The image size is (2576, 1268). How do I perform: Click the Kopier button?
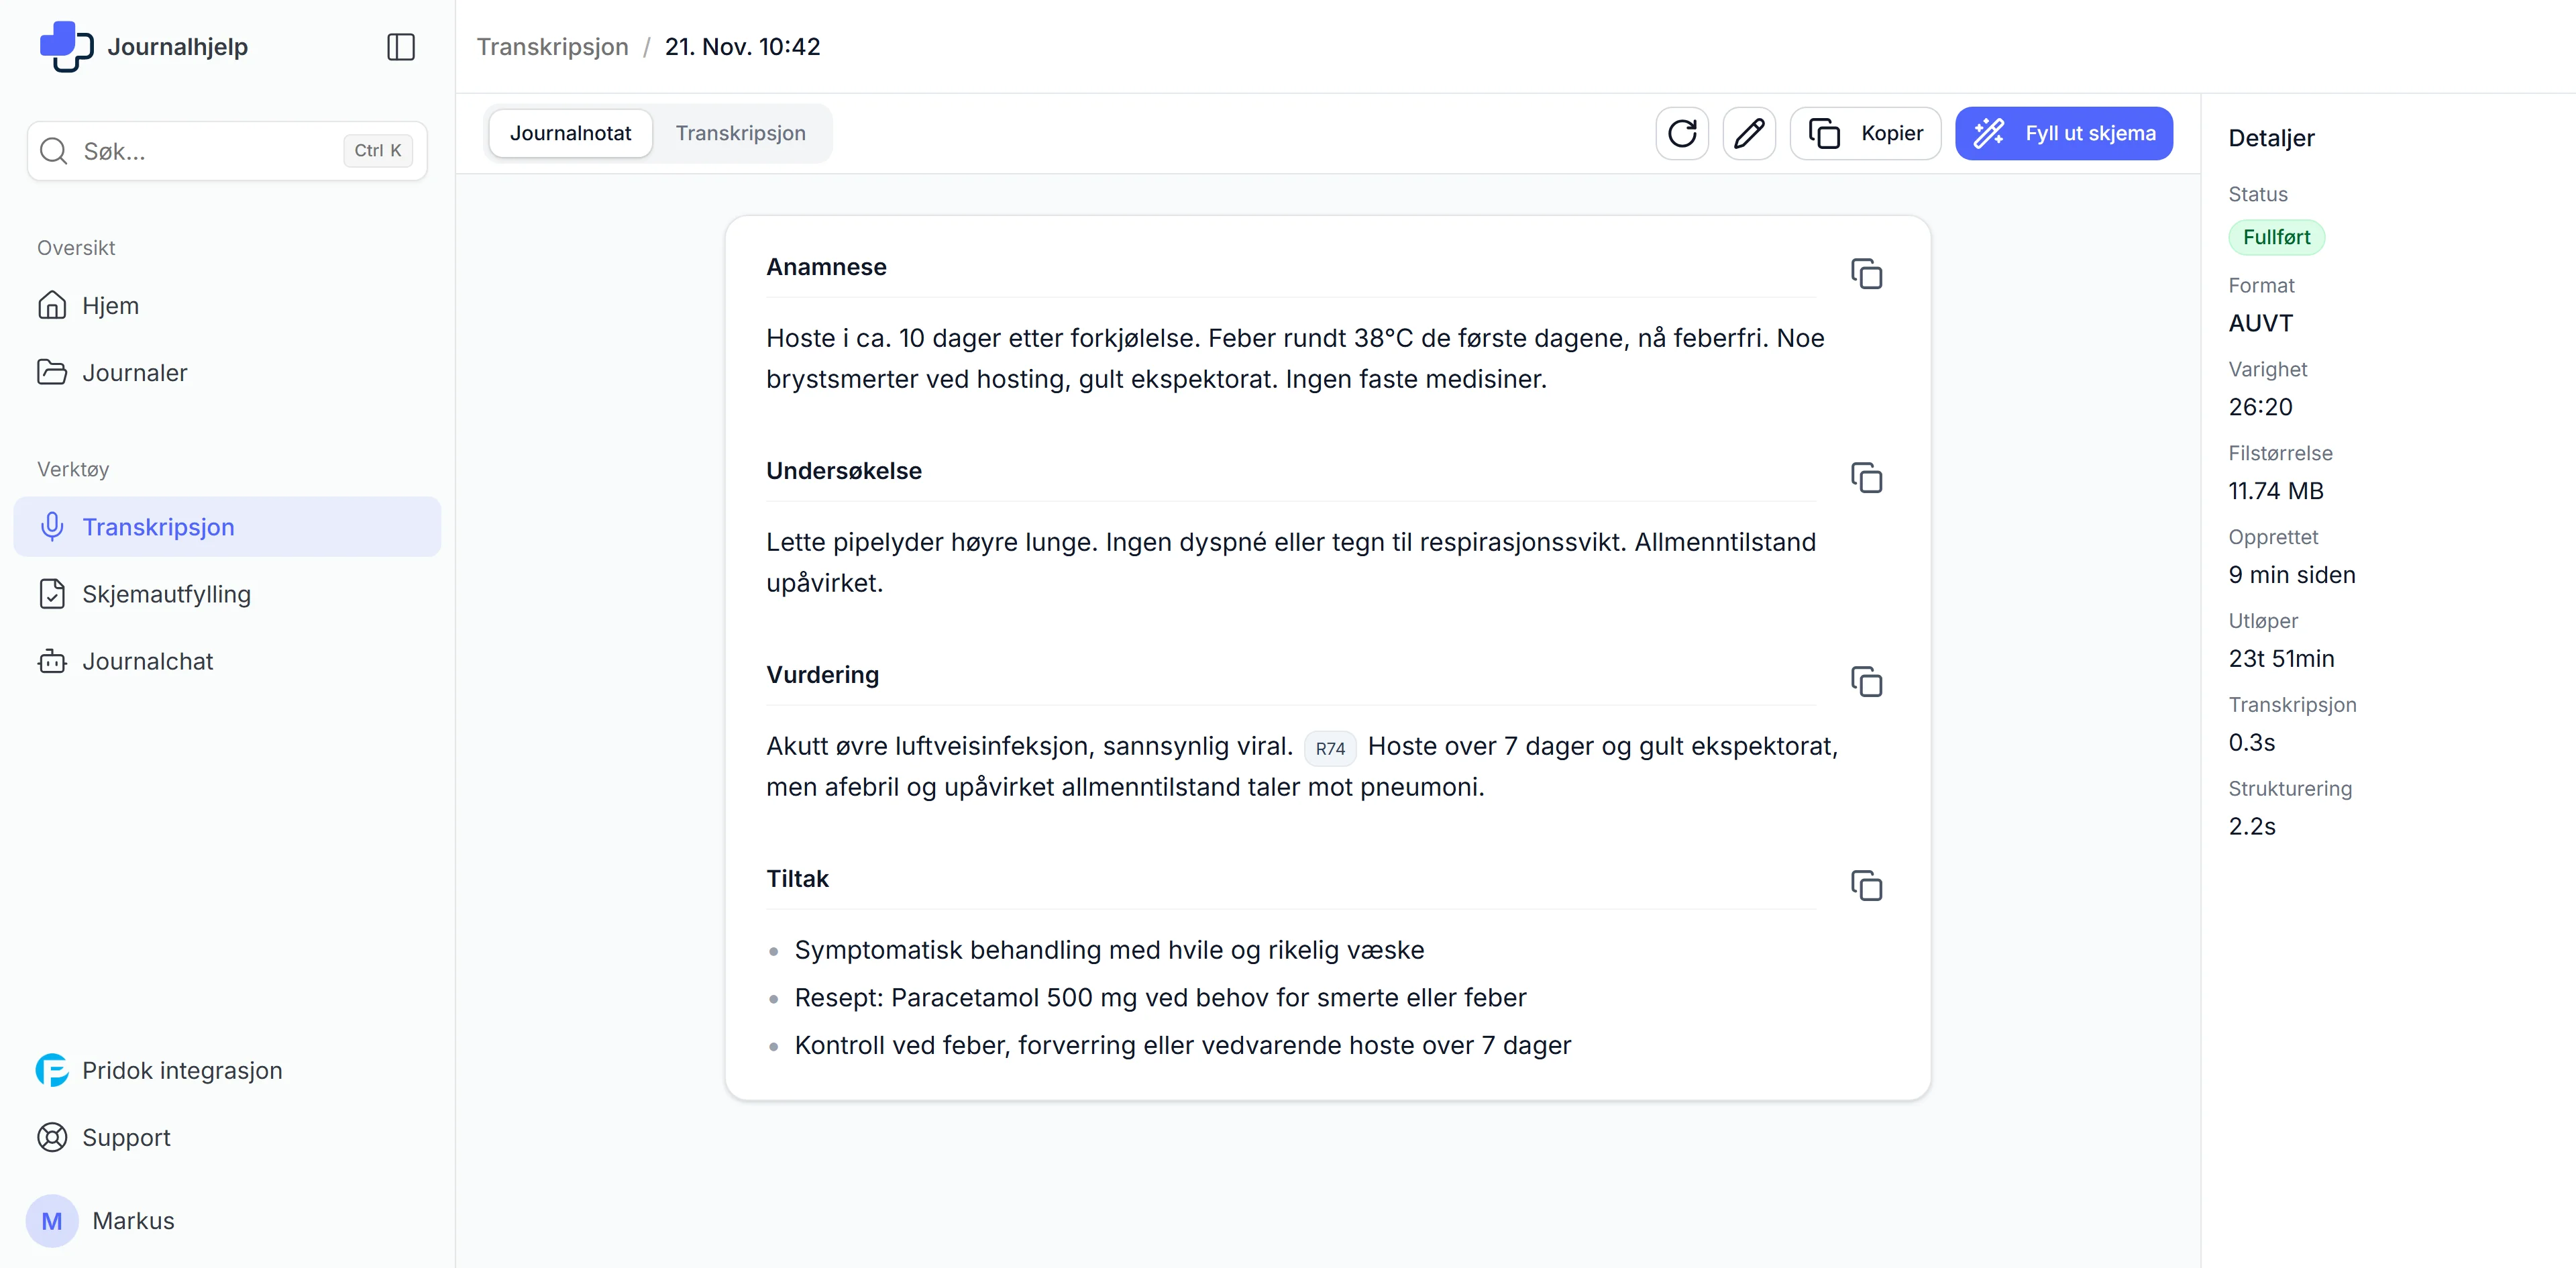tap(1865, 133)
